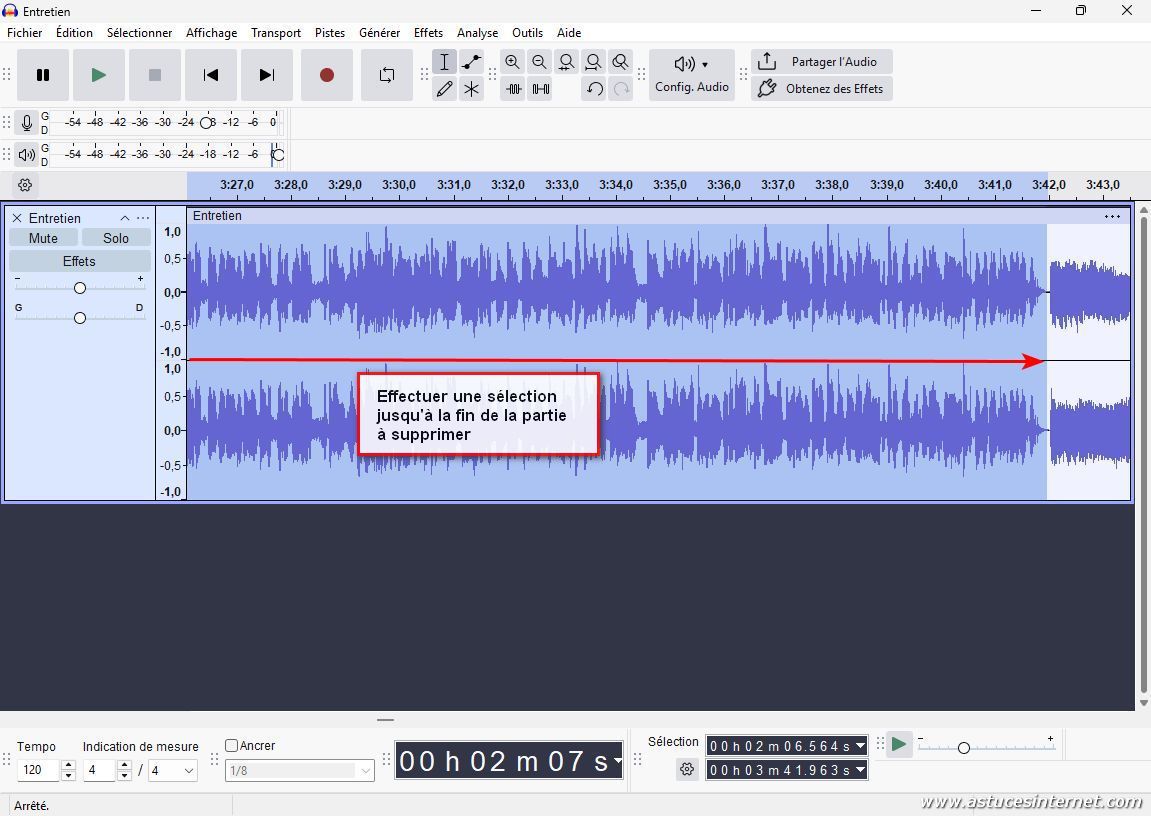
Task: Collapse the Entretien track with the chevron
Action: 125,218
